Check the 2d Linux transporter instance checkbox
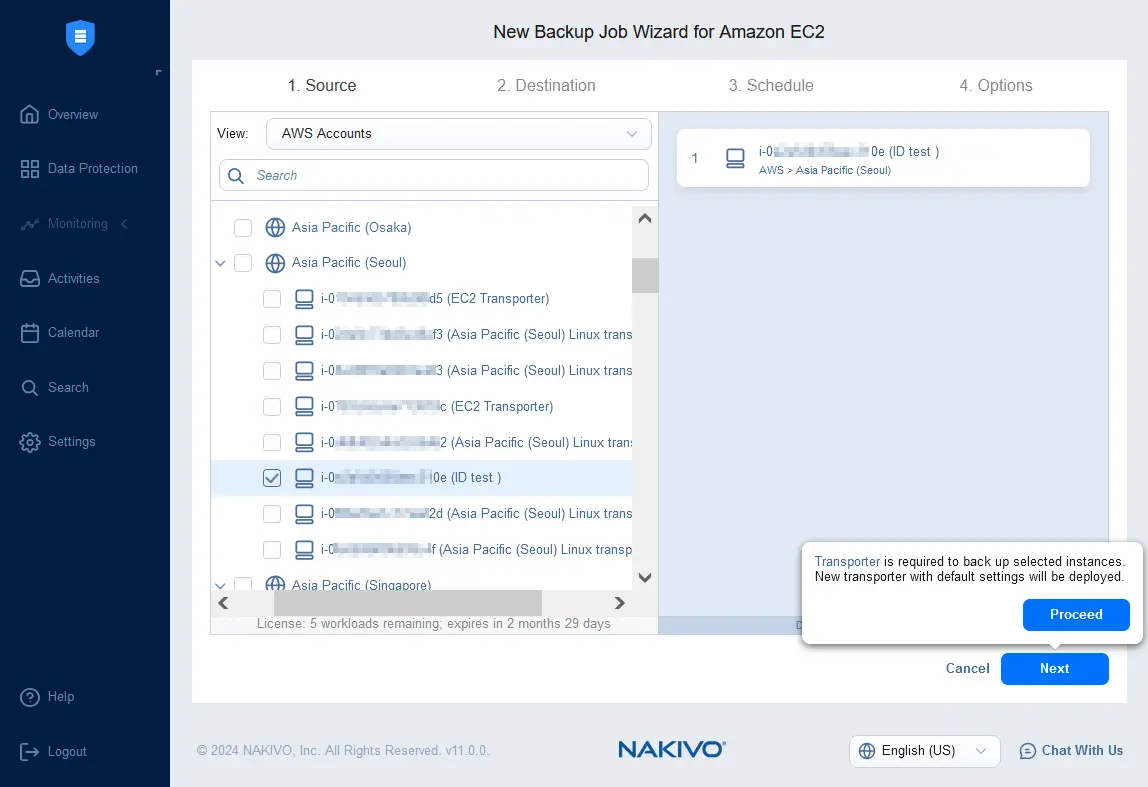Viewport: 1148px width, 787px height. 272,514
